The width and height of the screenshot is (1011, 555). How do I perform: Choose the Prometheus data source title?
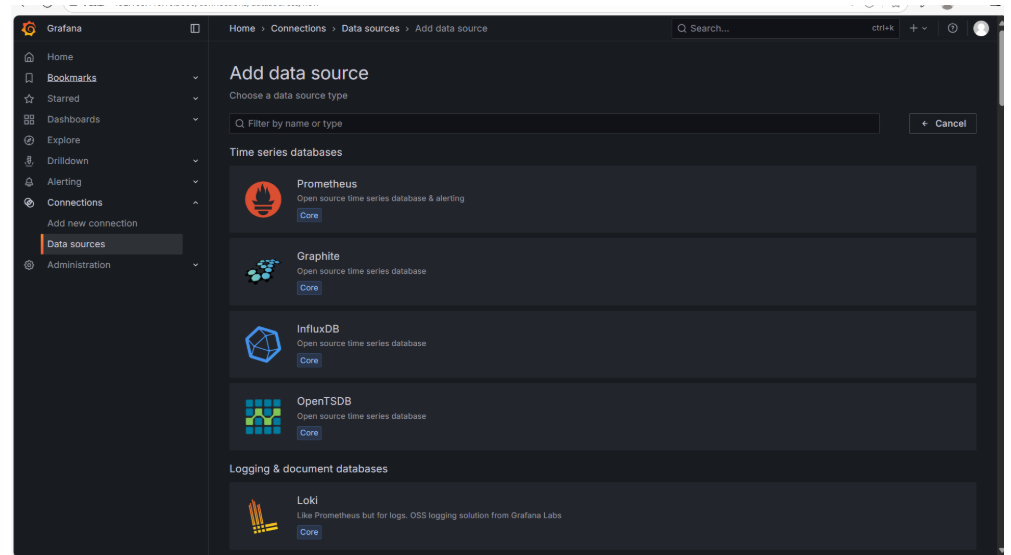(x=327, y=184)
